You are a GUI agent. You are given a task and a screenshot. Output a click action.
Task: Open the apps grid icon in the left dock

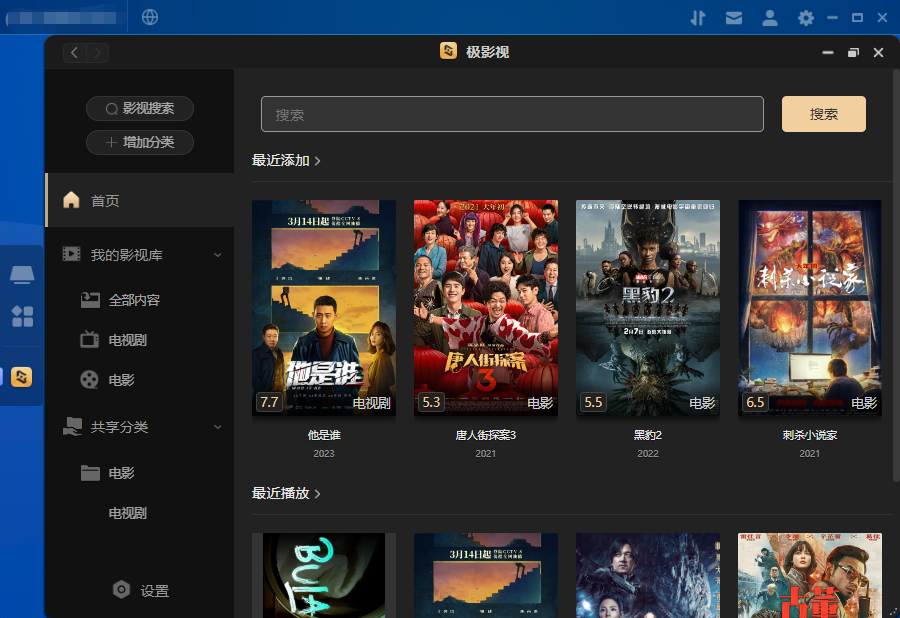(x=22, y=316)
